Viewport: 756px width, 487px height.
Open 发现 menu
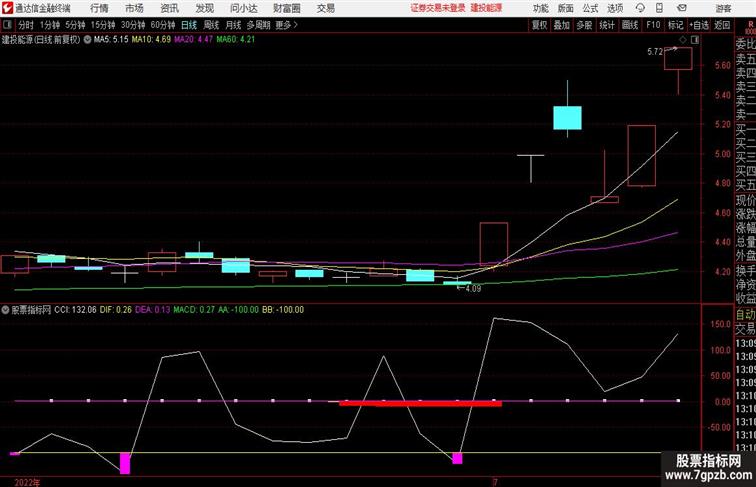point(204,8)
